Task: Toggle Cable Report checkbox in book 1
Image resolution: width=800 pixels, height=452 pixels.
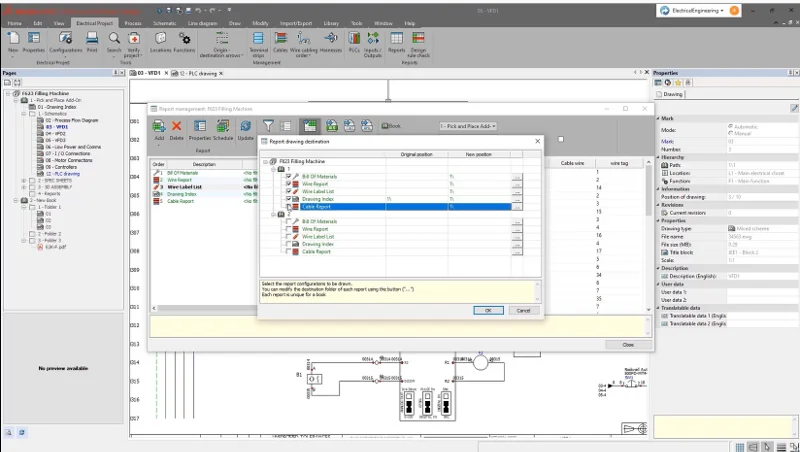Action: click(290, 206)
